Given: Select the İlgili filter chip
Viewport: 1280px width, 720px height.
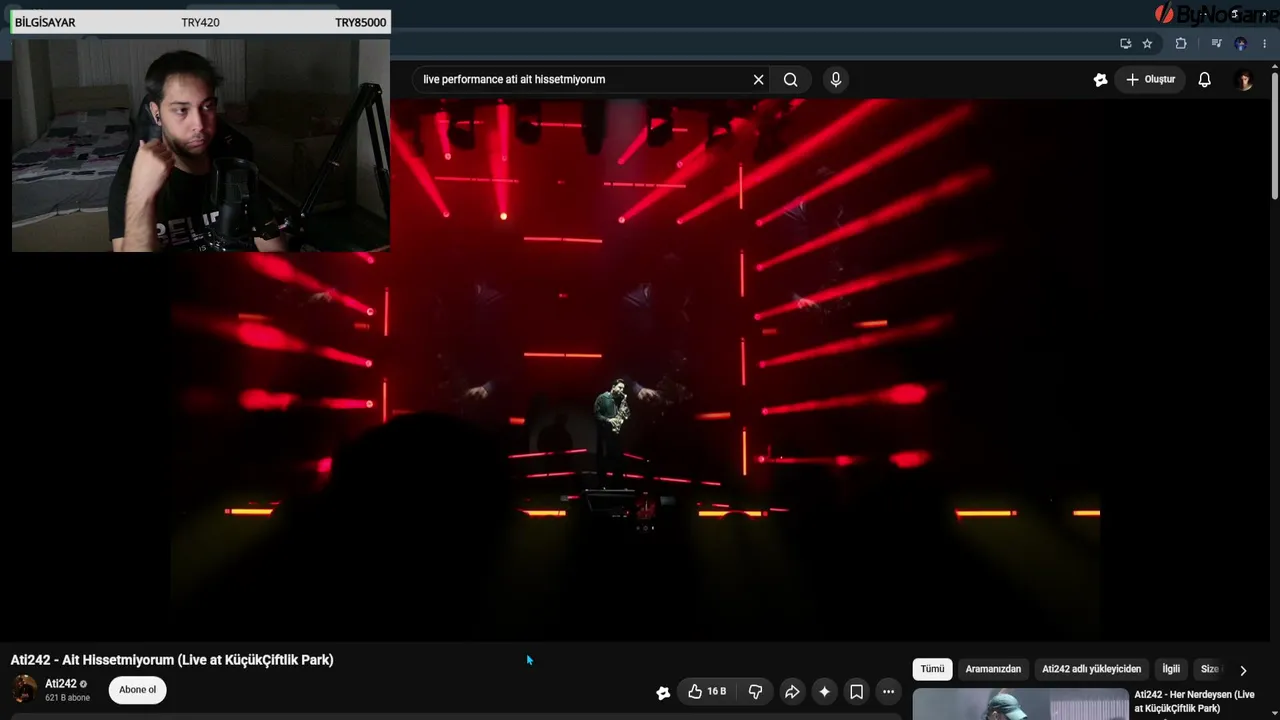Looking at the screenshot, I should (1171, 669).
